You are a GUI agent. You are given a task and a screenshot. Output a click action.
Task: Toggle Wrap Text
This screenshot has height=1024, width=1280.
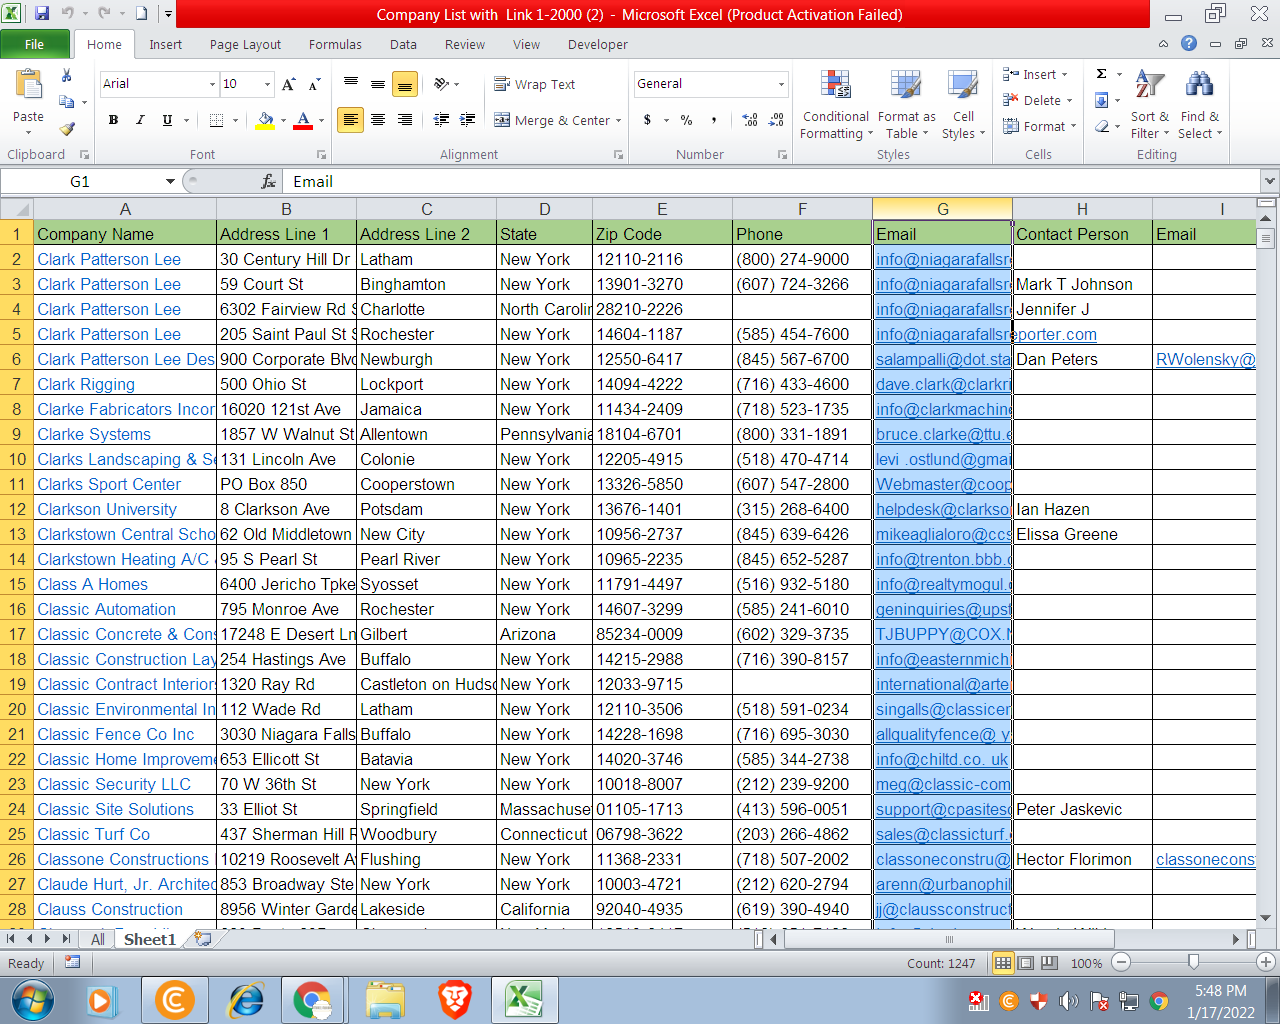point(535,84)
